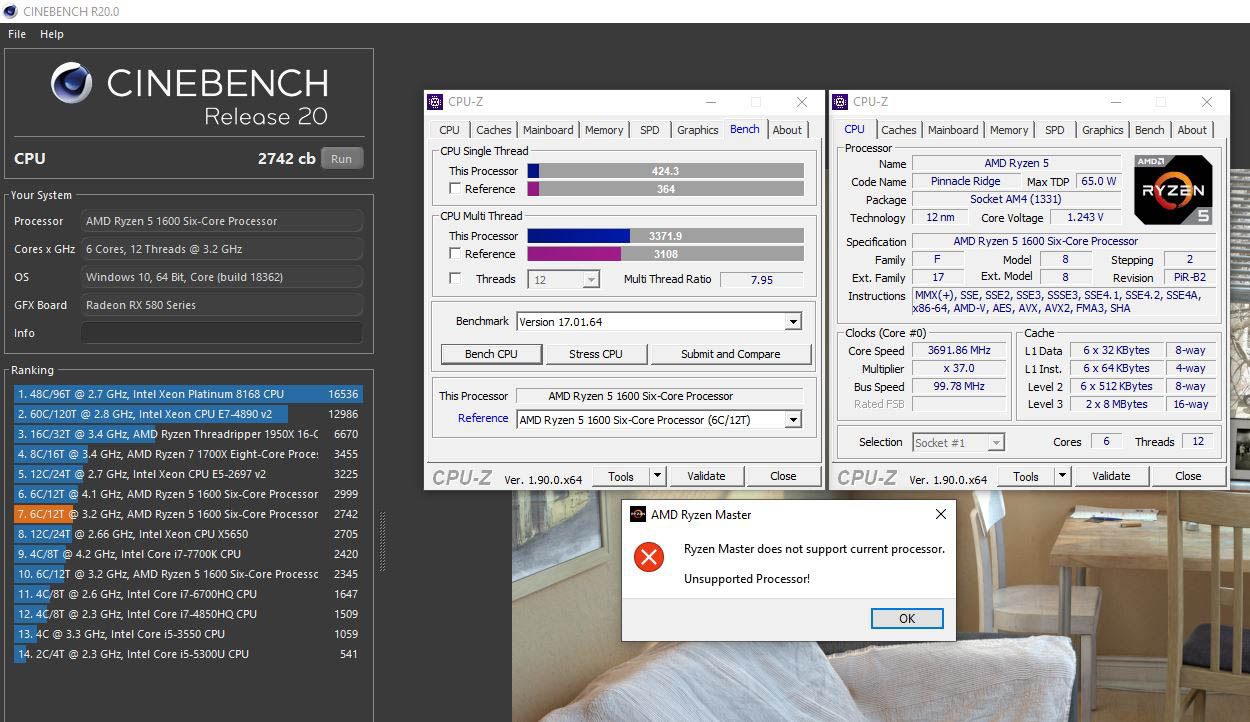Viewport: 1250px width, 722px height.
Task: Open the File menu in Cinebench
Action: 17,34
